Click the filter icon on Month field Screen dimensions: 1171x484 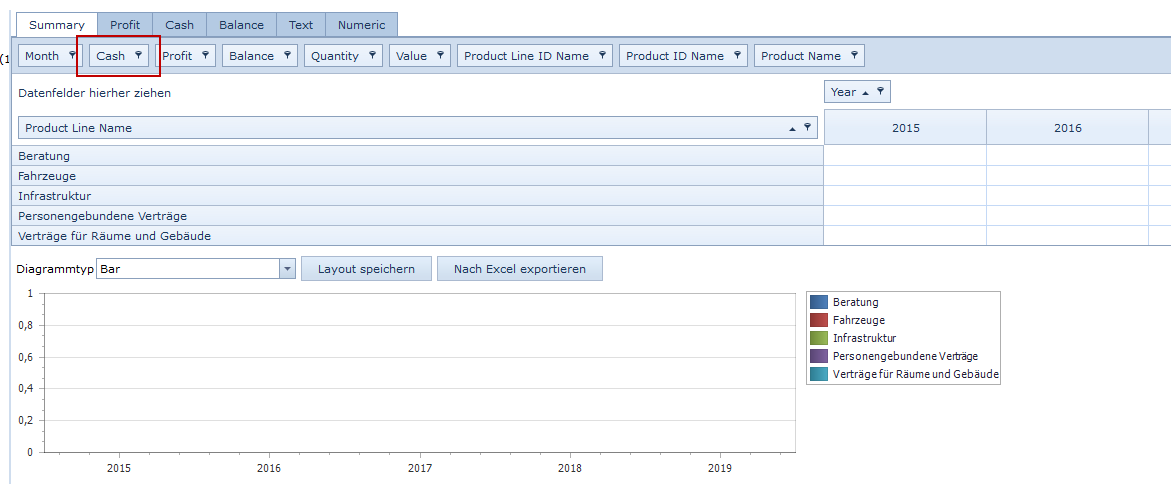72,55
